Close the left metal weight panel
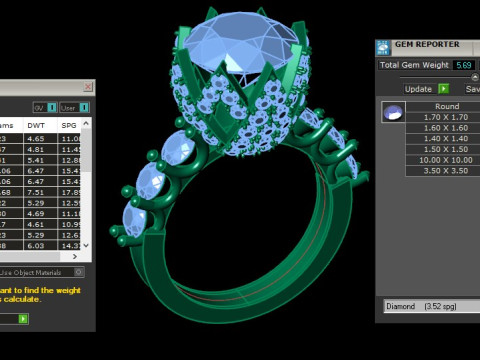Screen dimensions: 480x360 pos(88,87)
